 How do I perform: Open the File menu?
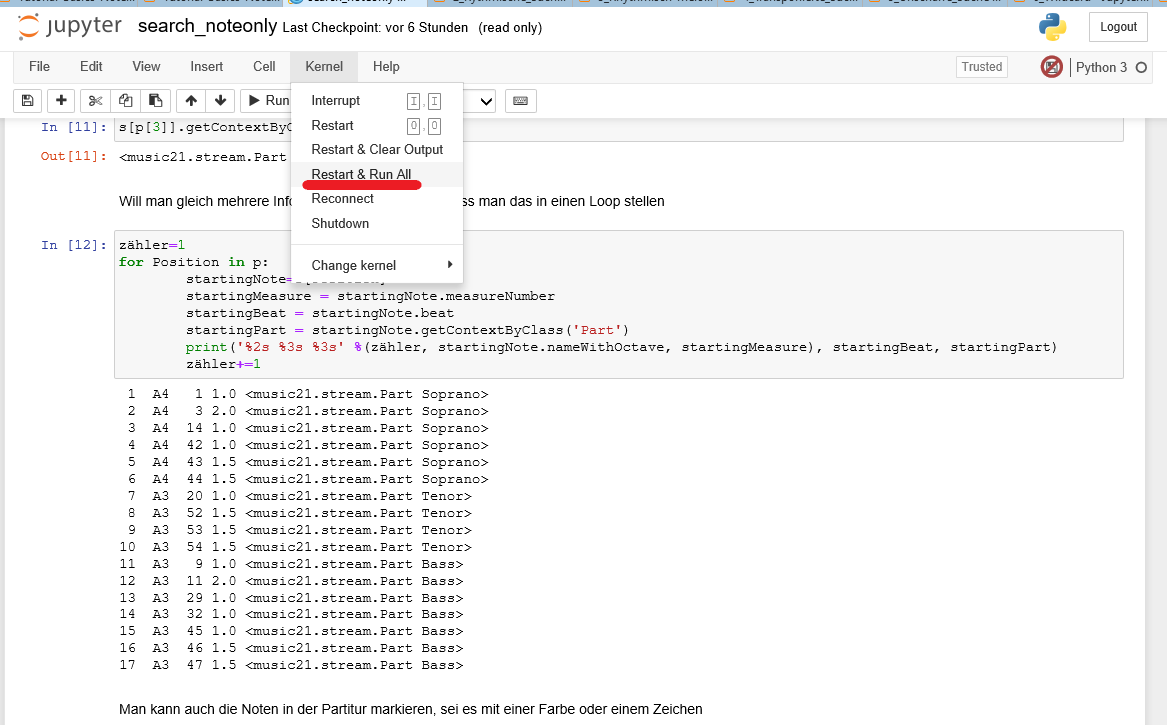(39, 66)
